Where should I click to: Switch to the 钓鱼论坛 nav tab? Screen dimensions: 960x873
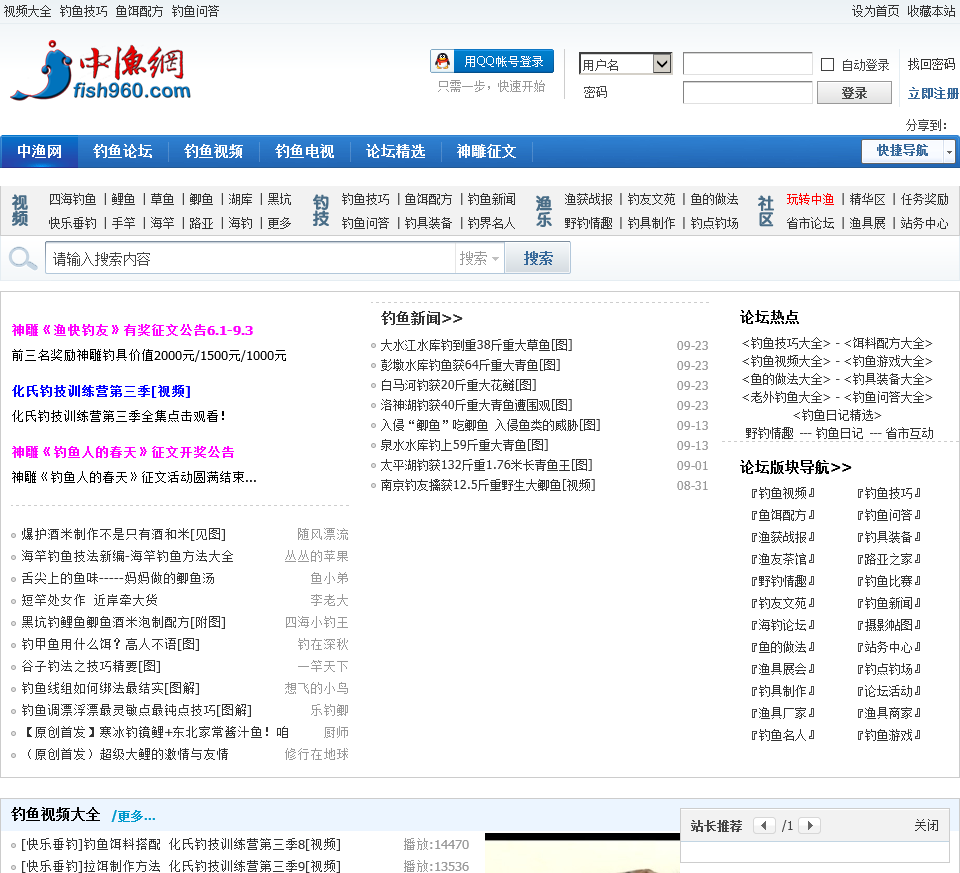(x=123, y=152)
